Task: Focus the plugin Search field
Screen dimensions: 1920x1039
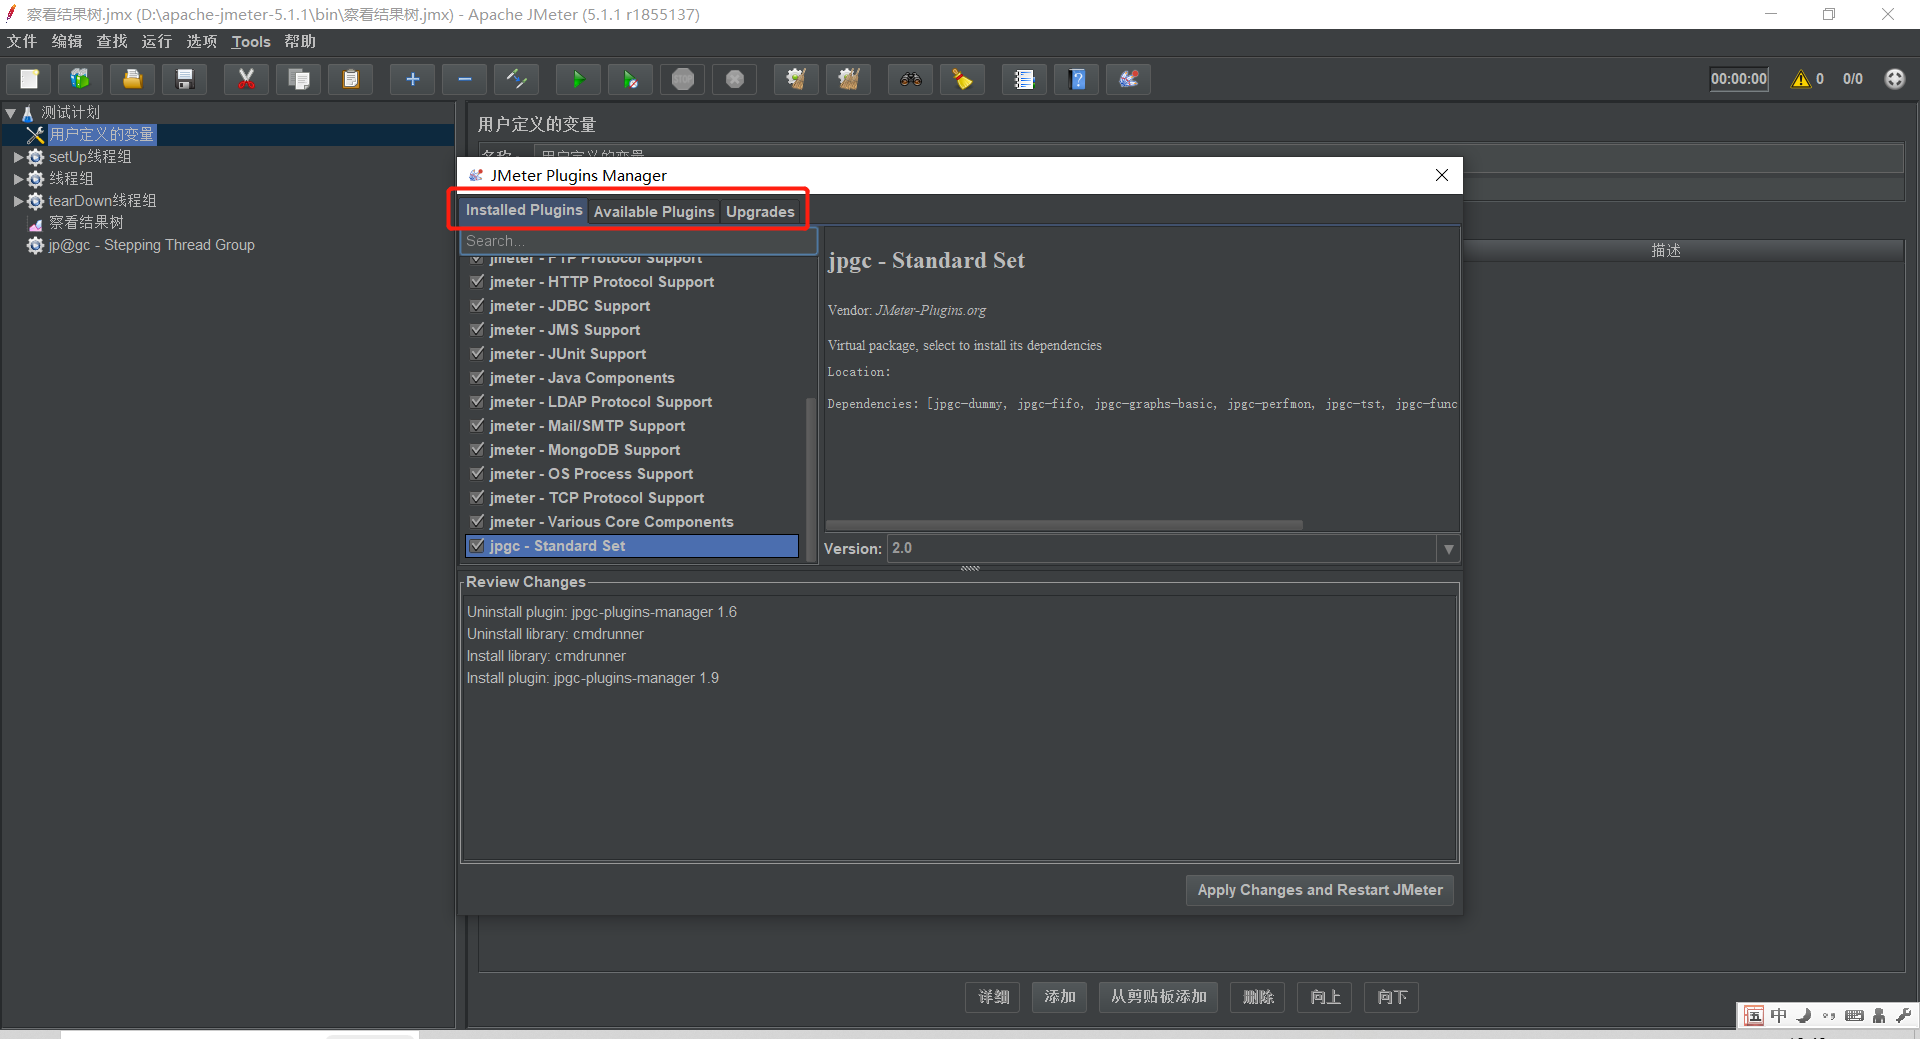Action: [638, 241]
